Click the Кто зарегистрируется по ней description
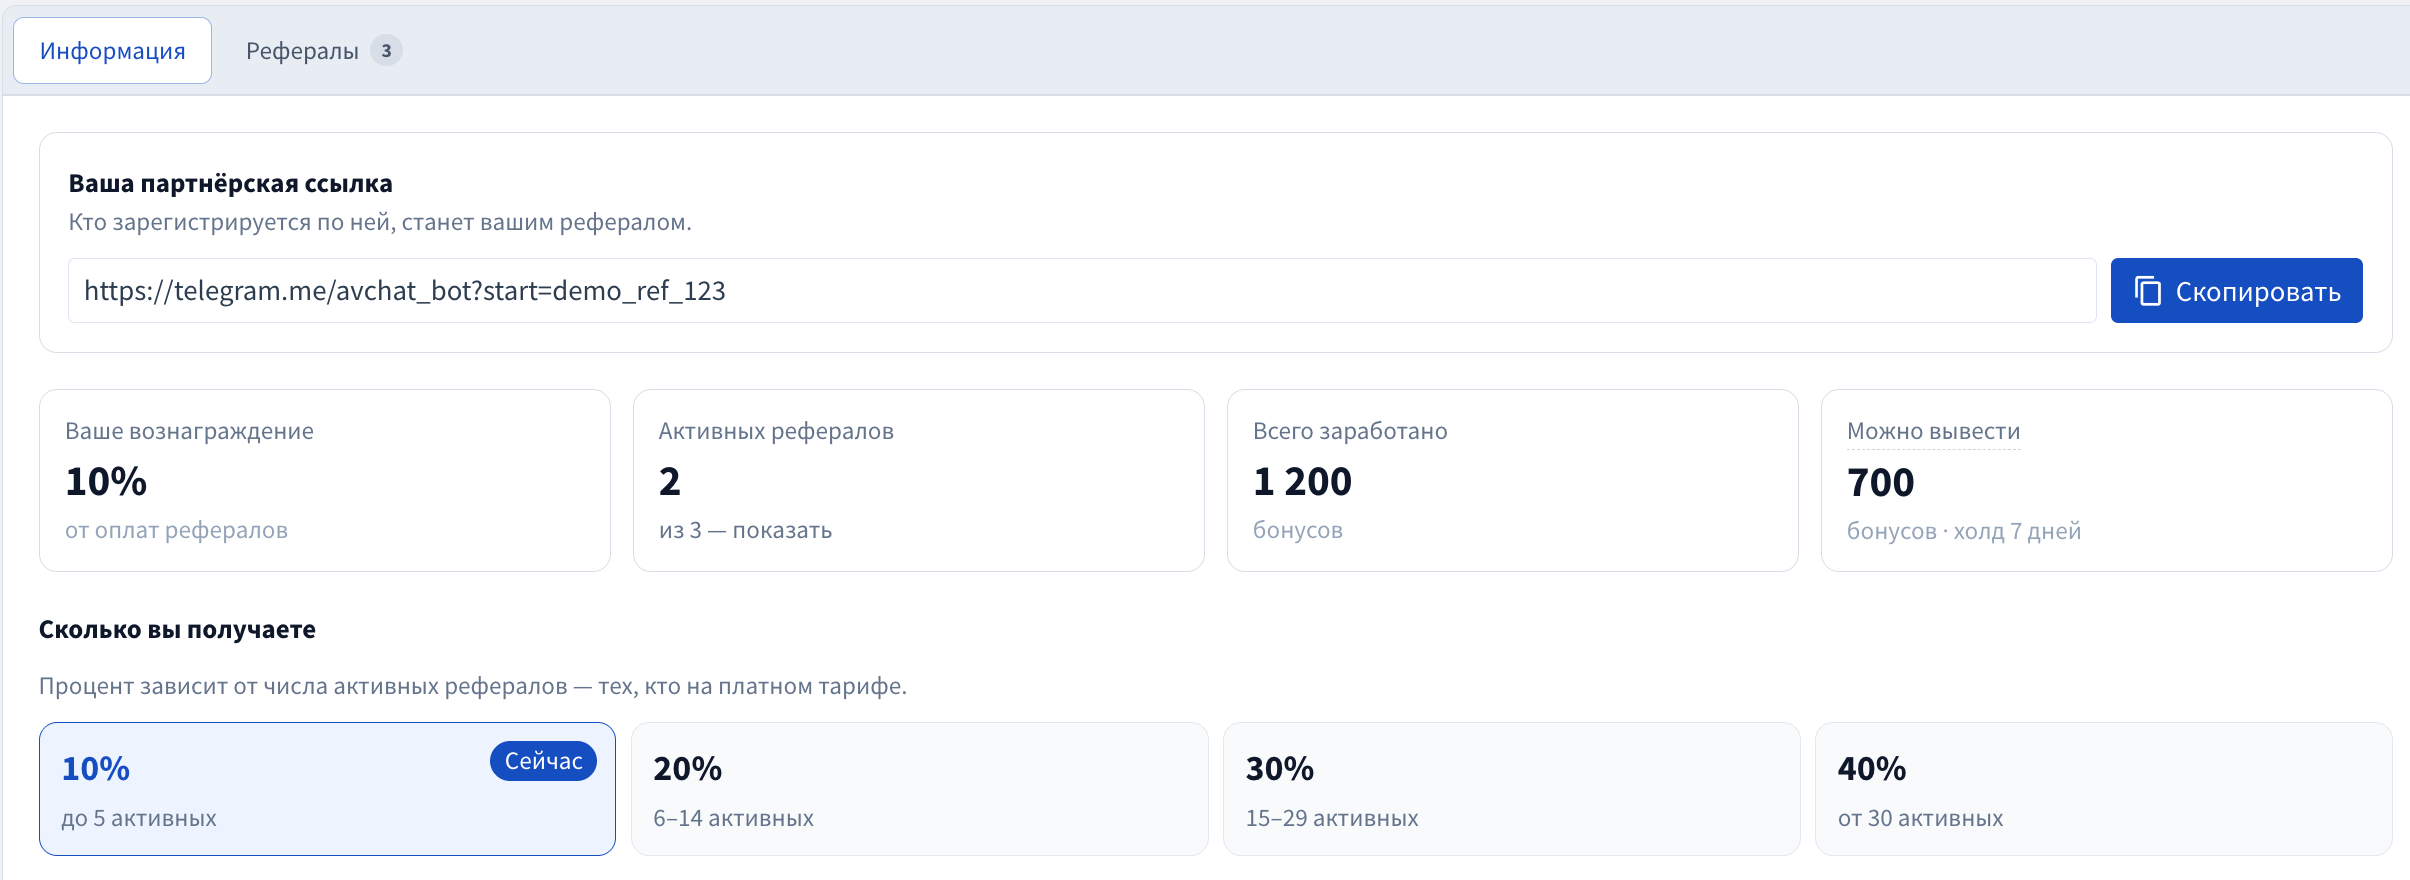 pos(380,222)
